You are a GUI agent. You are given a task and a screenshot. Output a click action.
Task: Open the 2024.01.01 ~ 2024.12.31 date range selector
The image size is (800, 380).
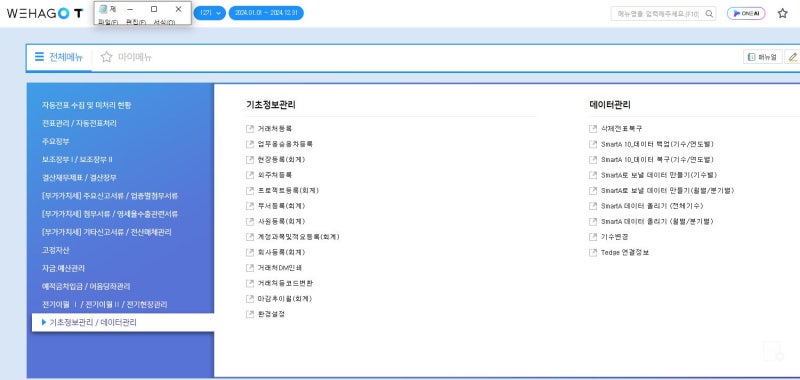[266, 13]
